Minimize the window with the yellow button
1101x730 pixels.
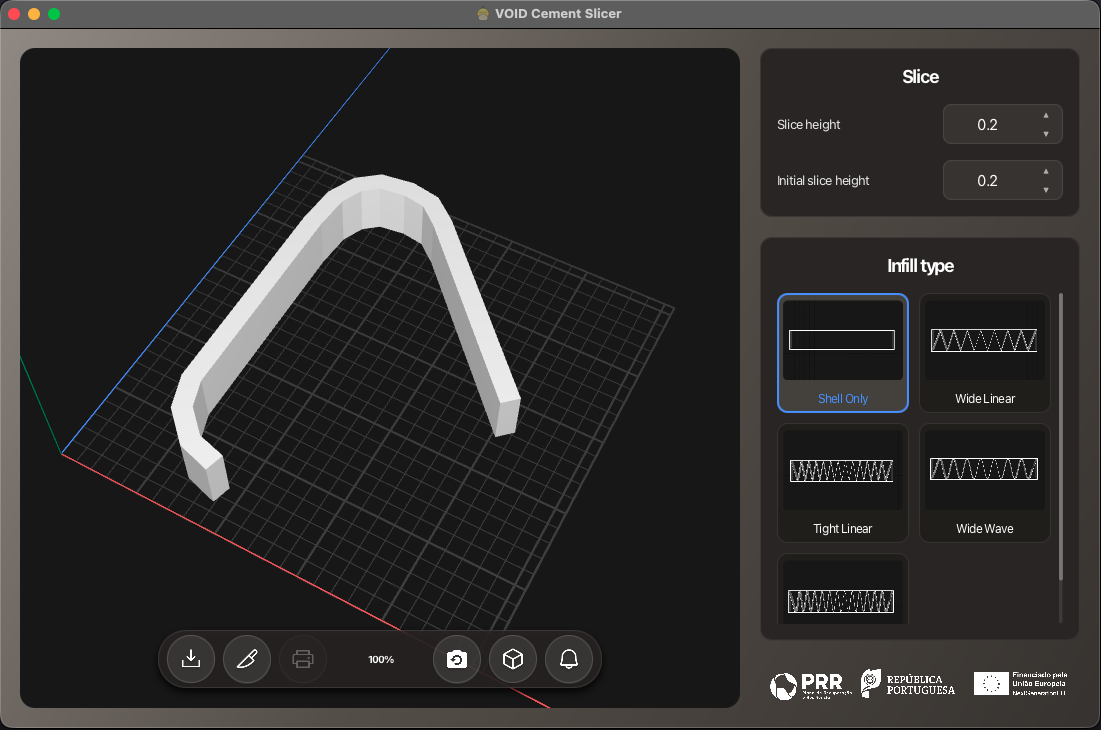pyautogui.click(x=34, y=14)
